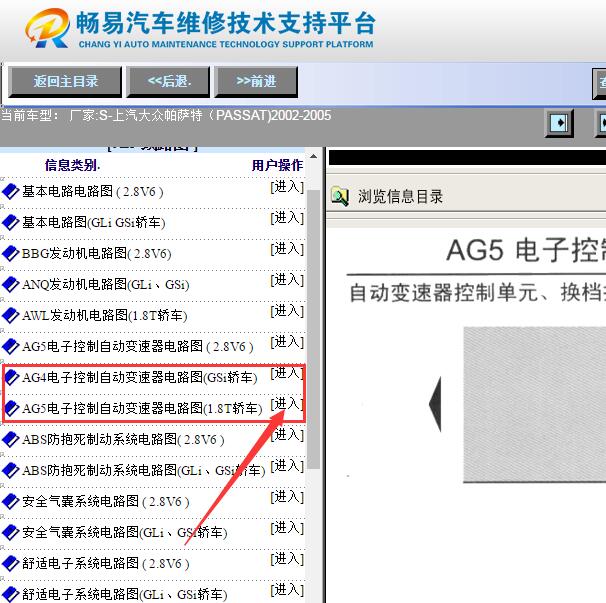Click the book icon for 舒适电子系统电路图 (2.8V6)

pyautogui.click(x=10, y=563)
